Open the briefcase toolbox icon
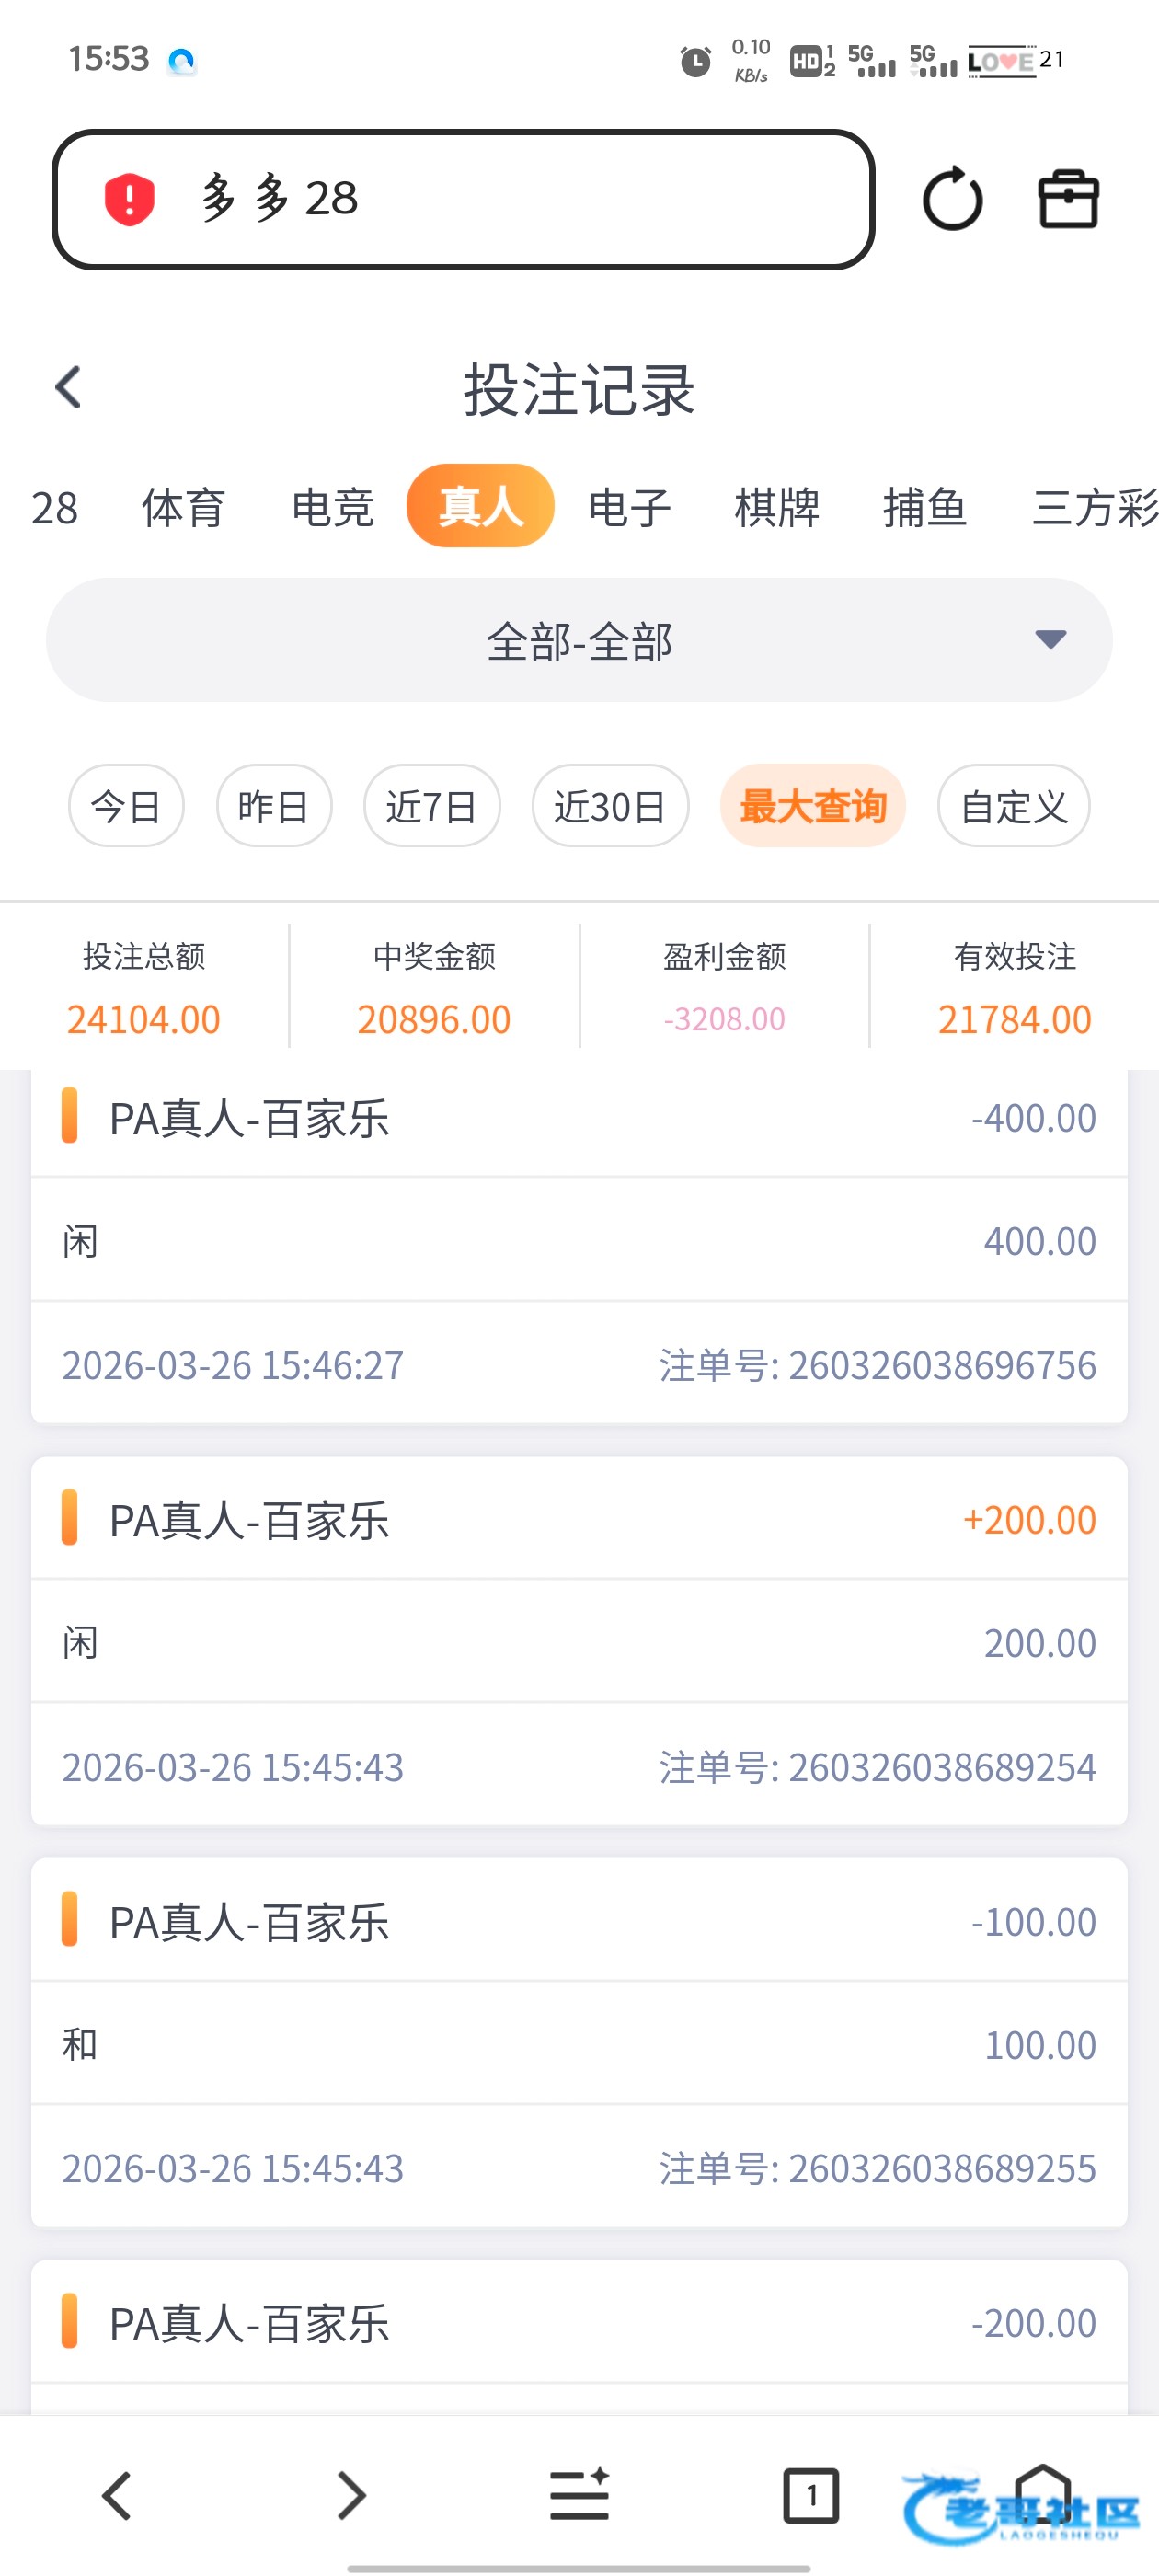This screenshot has width=1159, height=2576. tap(1068, 199)
